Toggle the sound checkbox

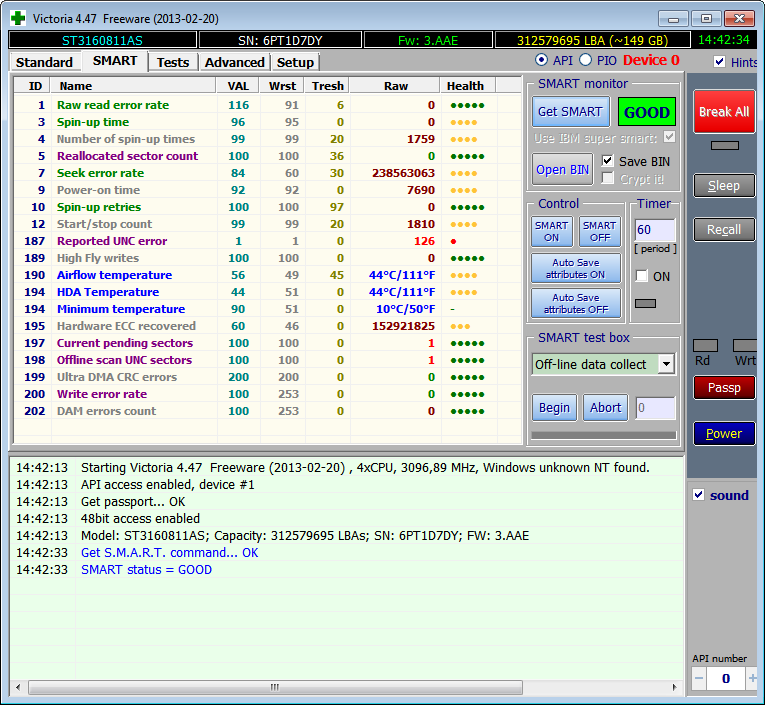[699, 495]
